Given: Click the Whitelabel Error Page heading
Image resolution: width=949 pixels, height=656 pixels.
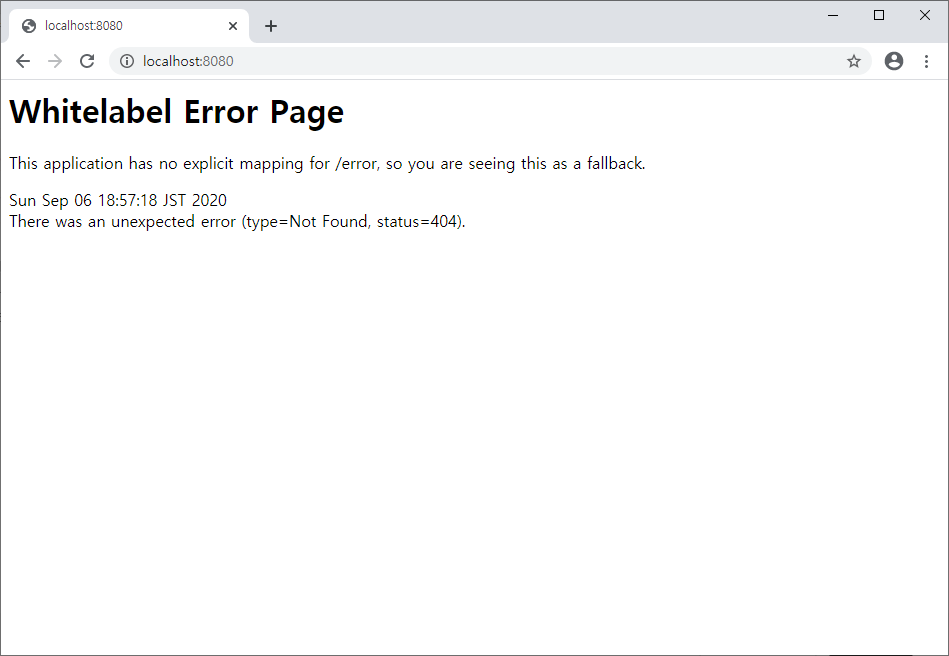Looking at the screenshot, I should point(177,113).
